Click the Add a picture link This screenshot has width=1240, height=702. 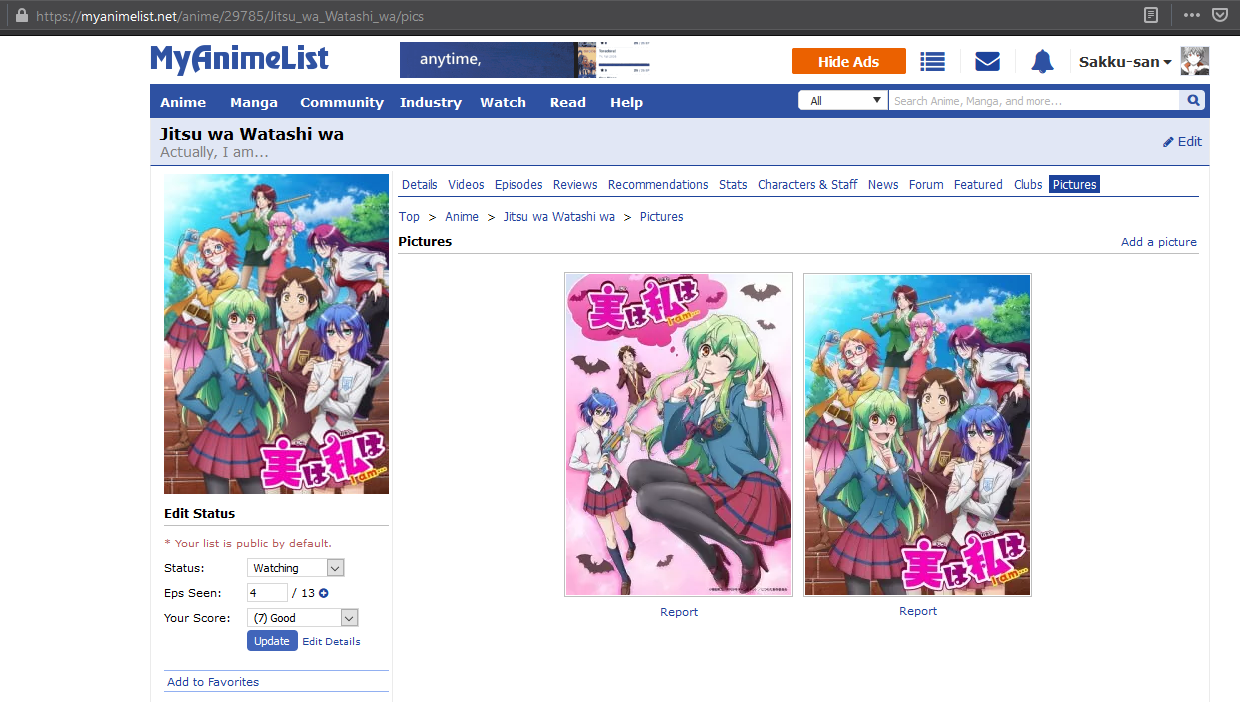(1159, 242)
